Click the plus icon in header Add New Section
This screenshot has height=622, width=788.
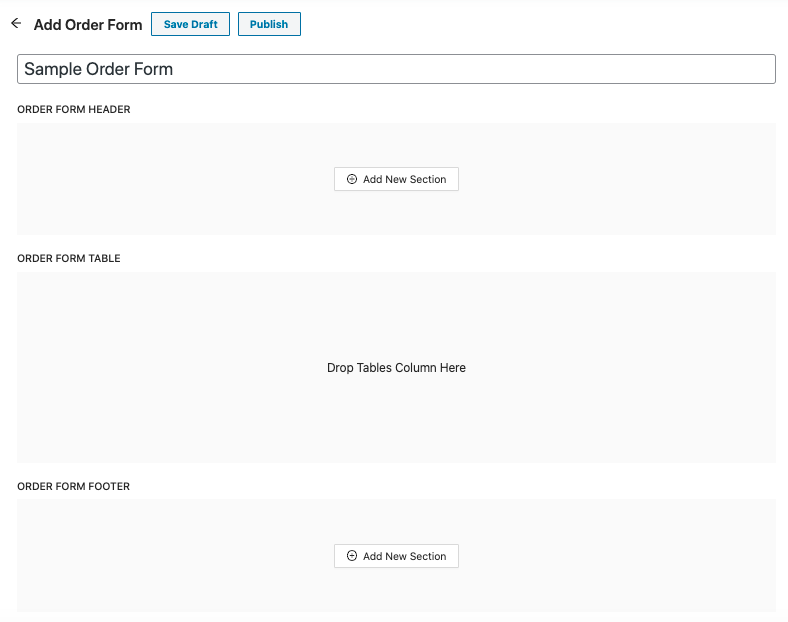click(352, 180)
